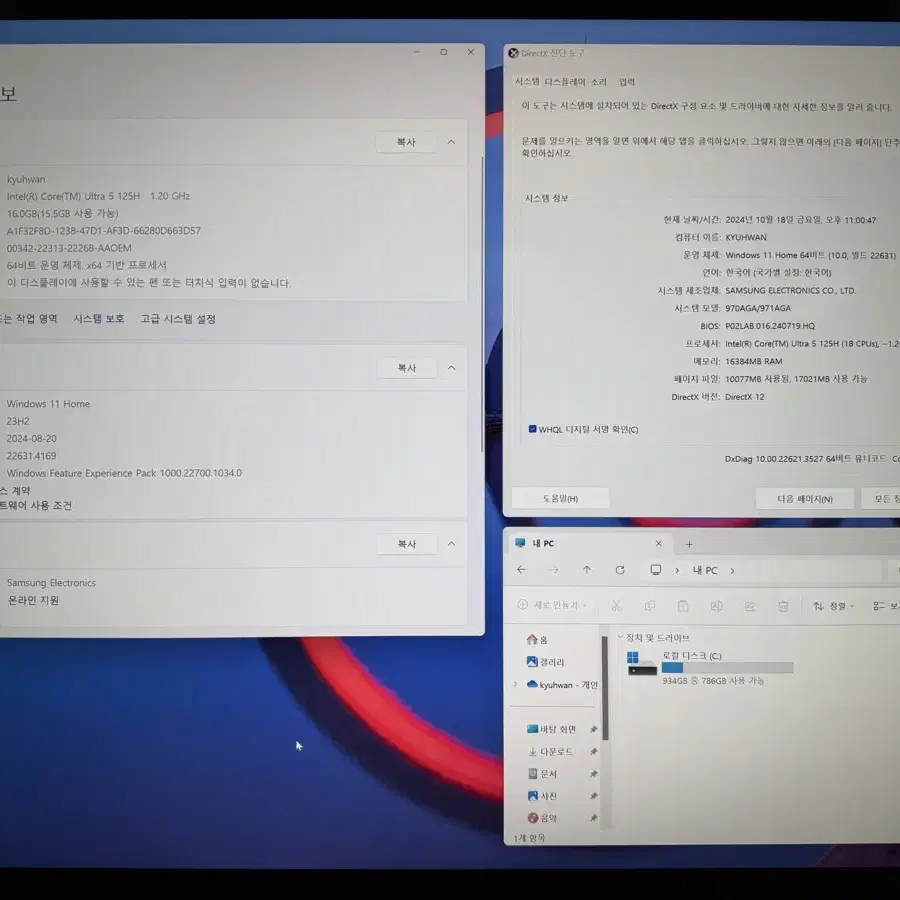The width and height of the screenshot is (900, 900).
Task: Click the monitor icon in address bar
Action: (x=655, y=569)
